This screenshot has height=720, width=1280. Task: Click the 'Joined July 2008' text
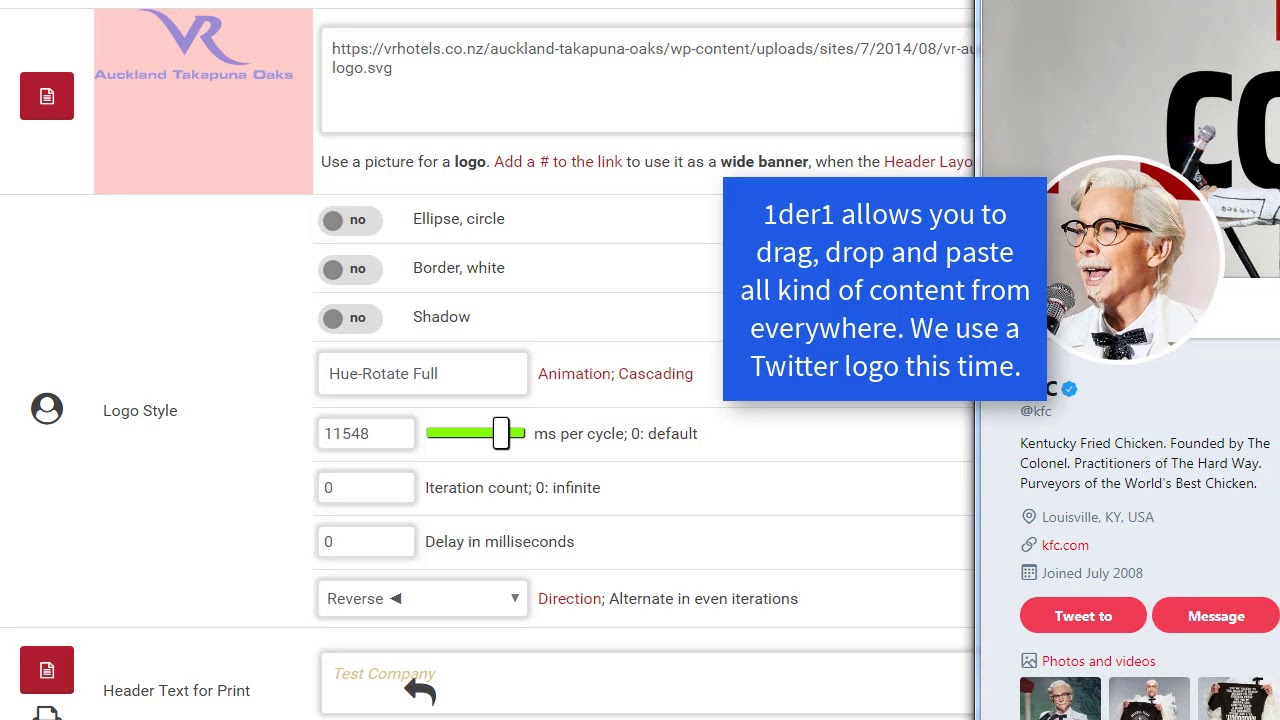[1092, 573]
